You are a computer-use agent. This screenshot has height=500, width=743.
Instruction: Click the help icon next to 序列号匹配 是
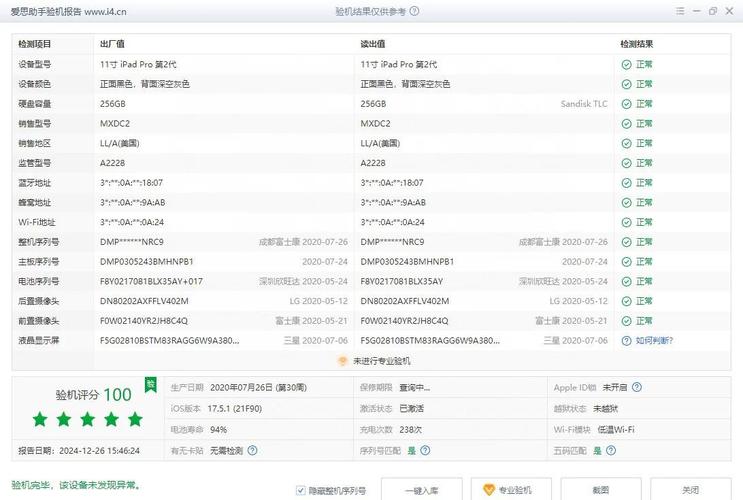pos(426,450)
